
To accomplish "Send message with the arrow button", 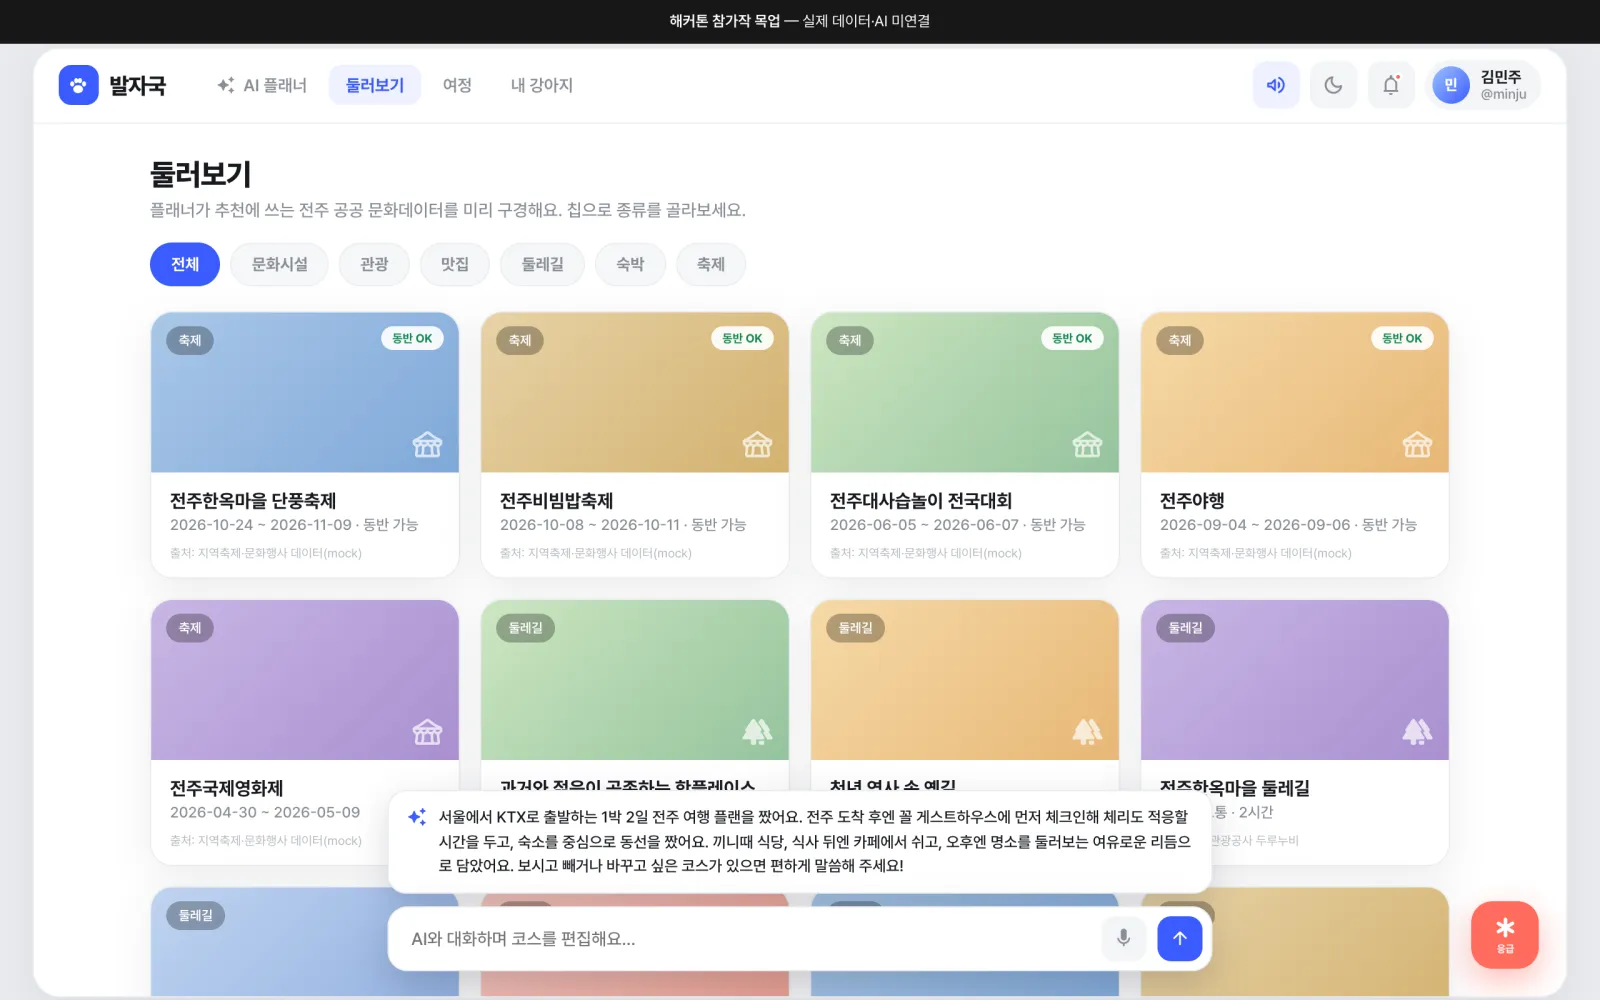I will (1180, 938).
